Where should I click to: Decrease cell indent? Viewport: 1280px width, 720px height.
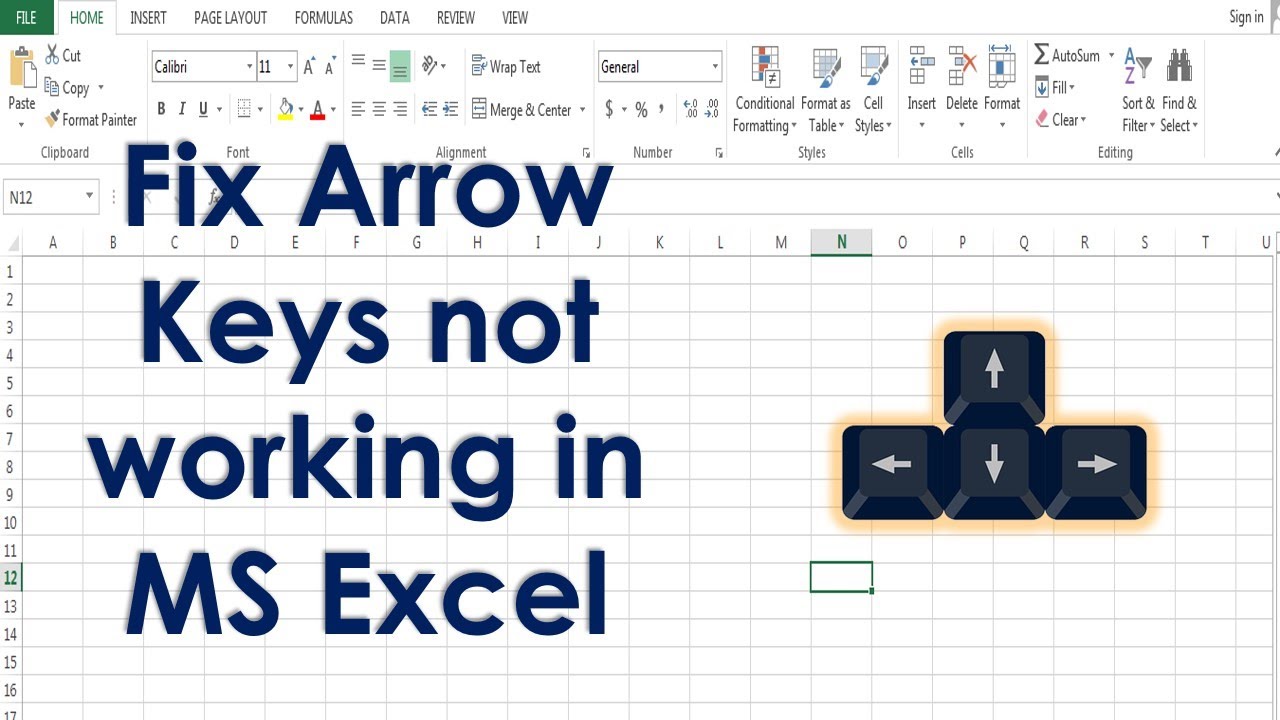pos(429,110)
